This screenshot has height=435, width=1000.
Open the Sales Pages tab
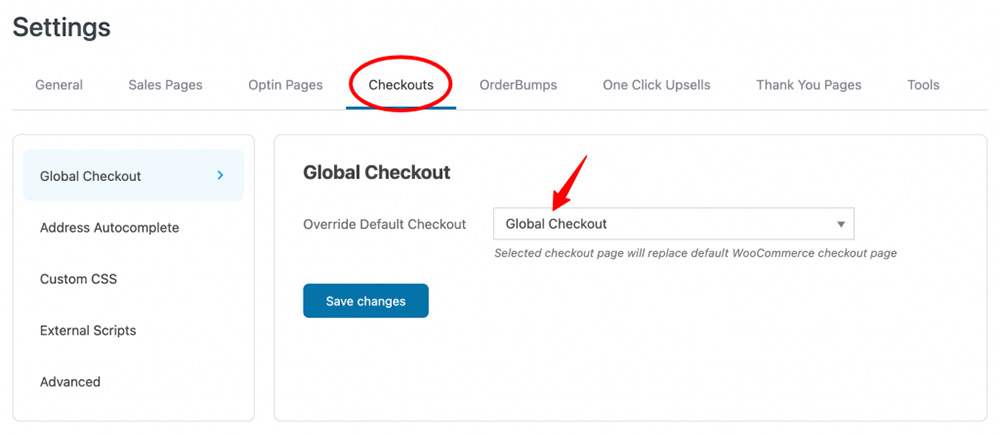[165, 85]
